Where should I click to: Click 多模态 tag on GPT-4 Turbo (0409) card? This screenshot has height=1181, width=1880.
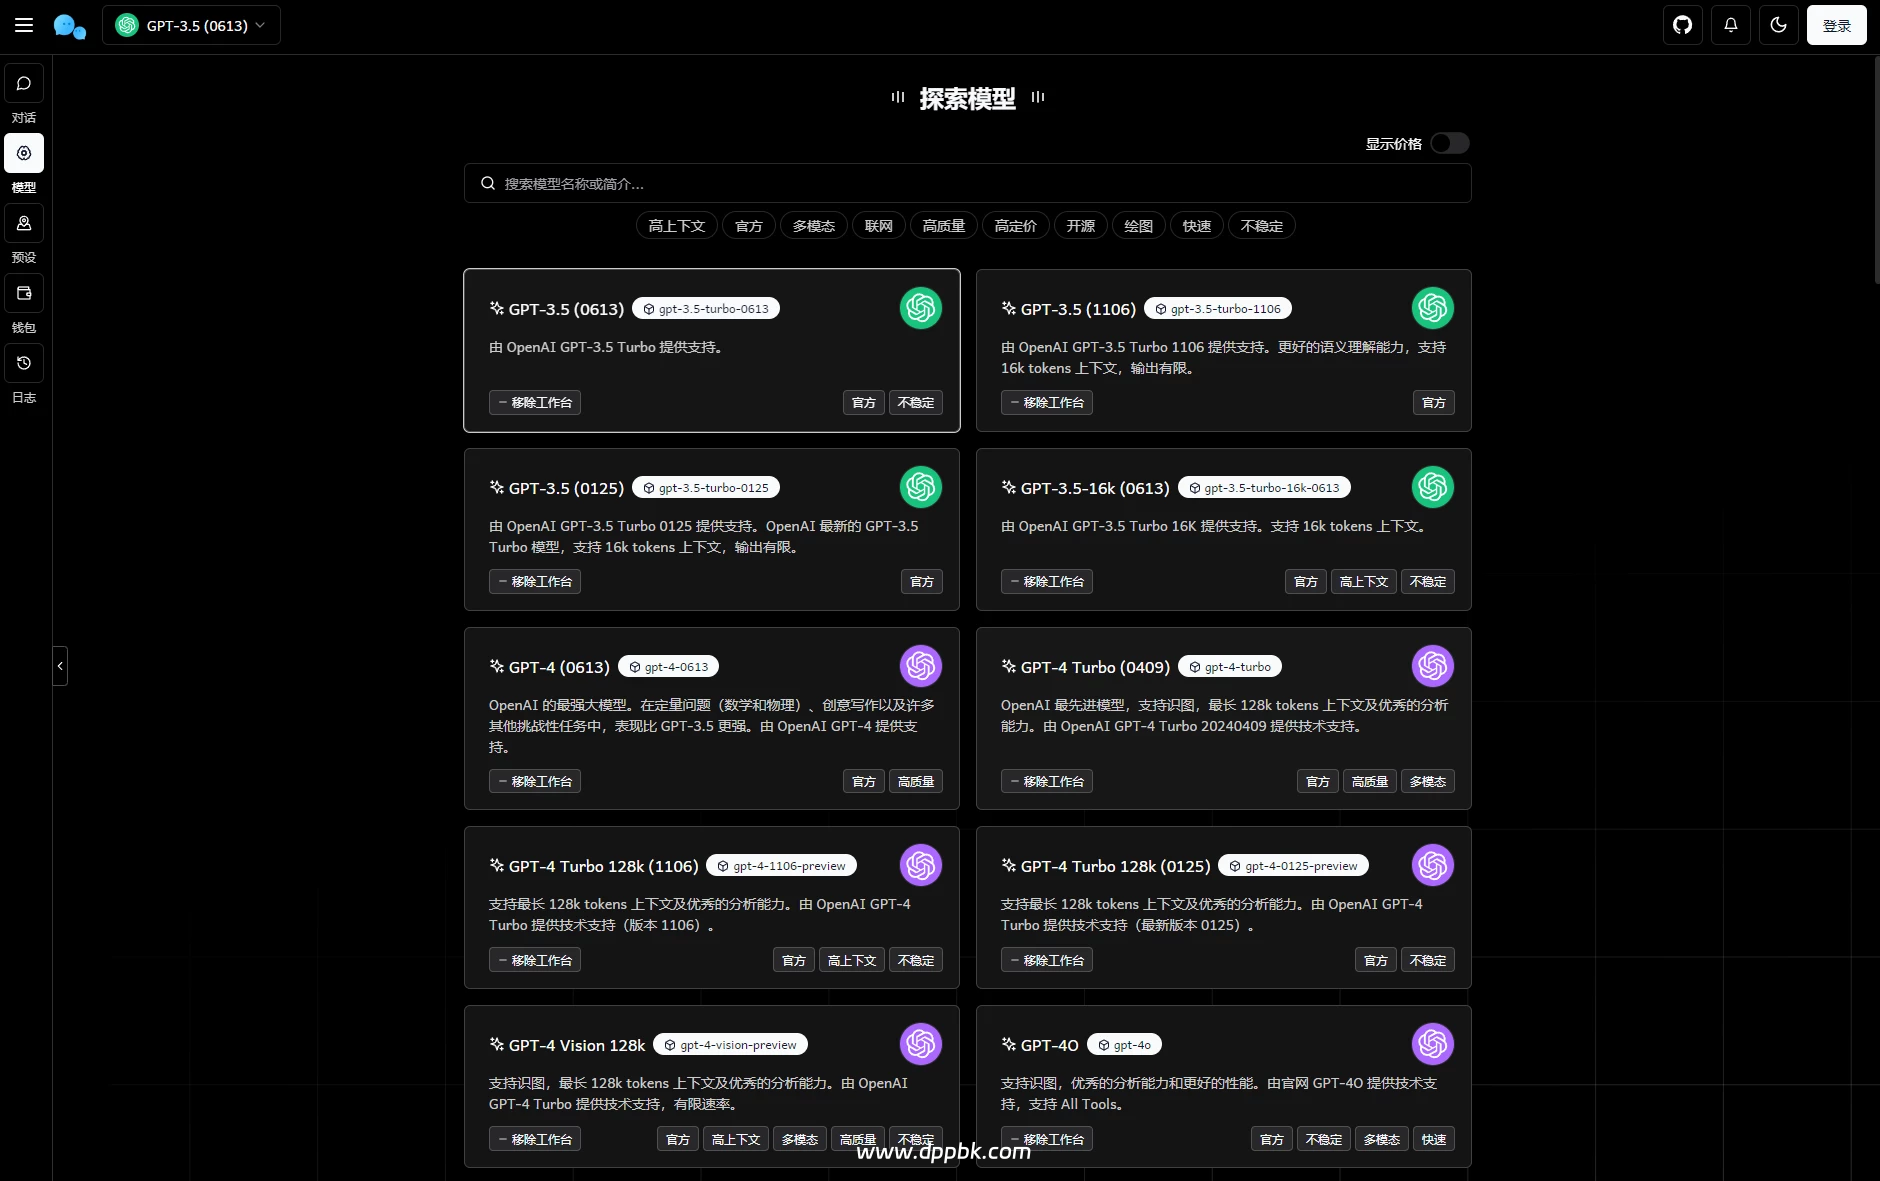[1428, 782]
